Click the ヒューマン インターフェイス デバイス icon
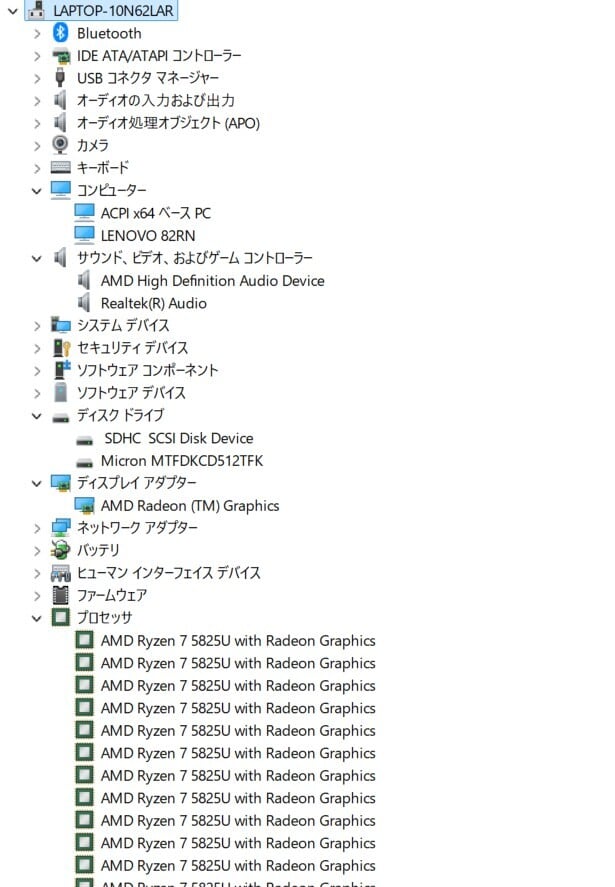 pyautogui.click(x=61, y=574)
